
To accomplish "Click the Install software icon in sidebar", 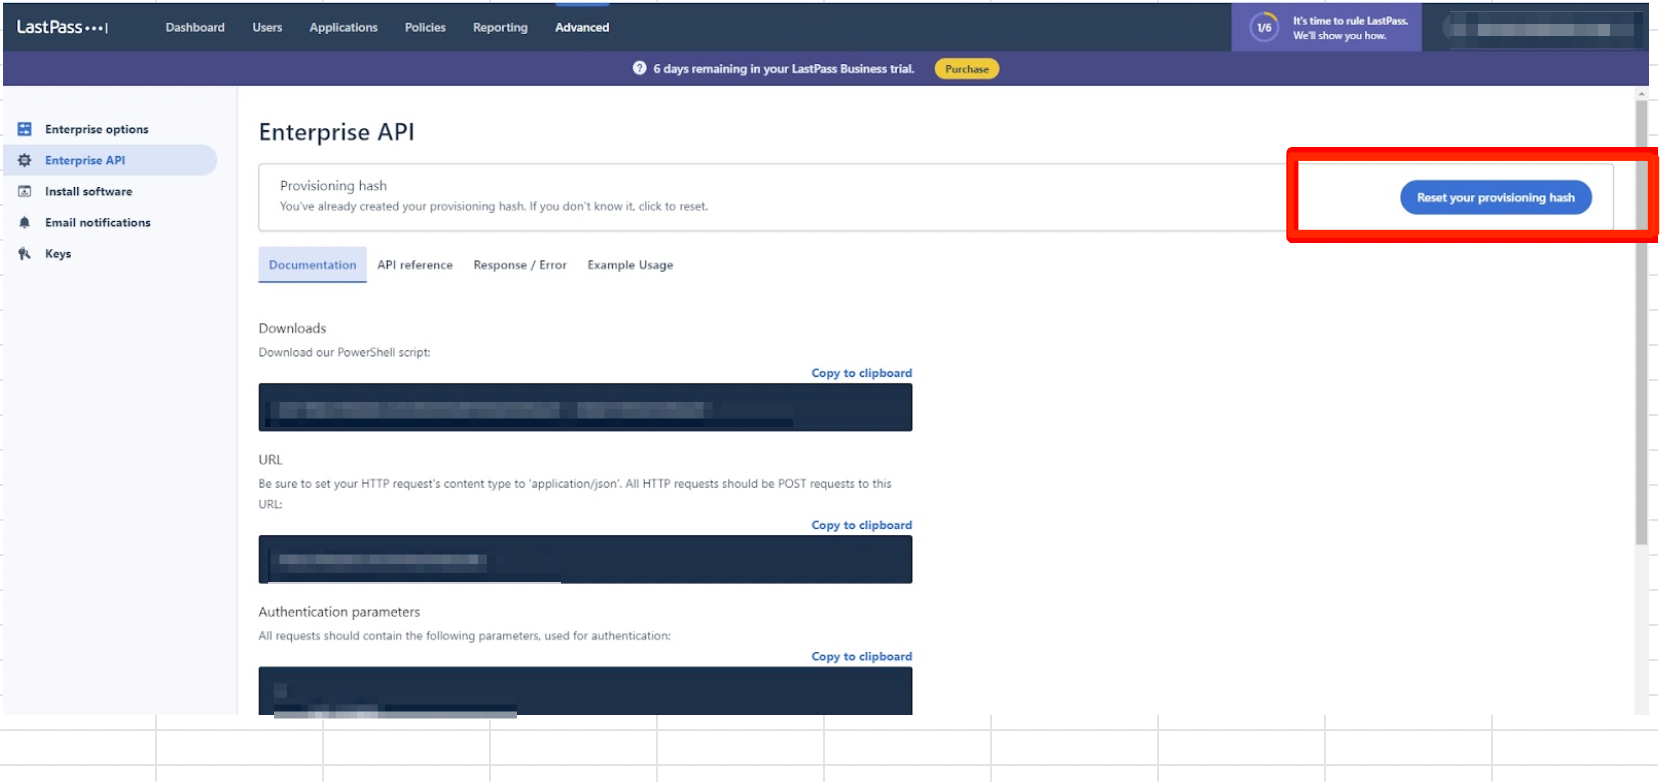I will (x=25, y=191).
